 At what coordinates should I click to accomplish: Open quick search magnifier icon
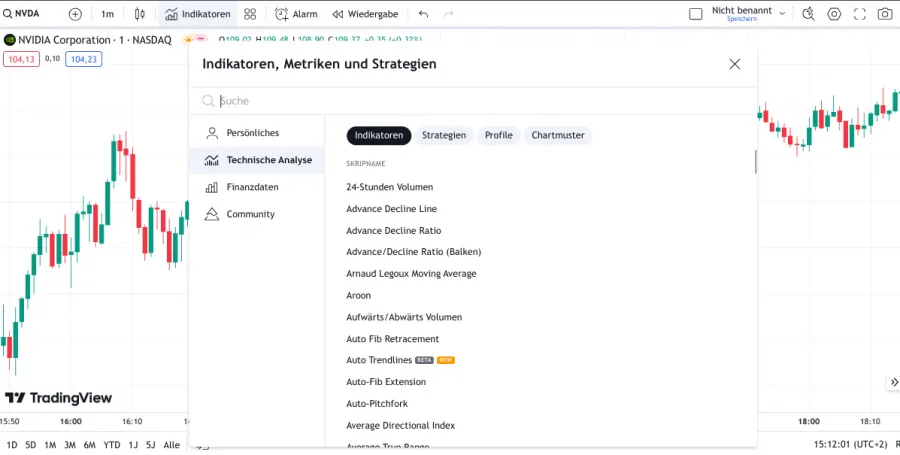[x=808, y=14]
